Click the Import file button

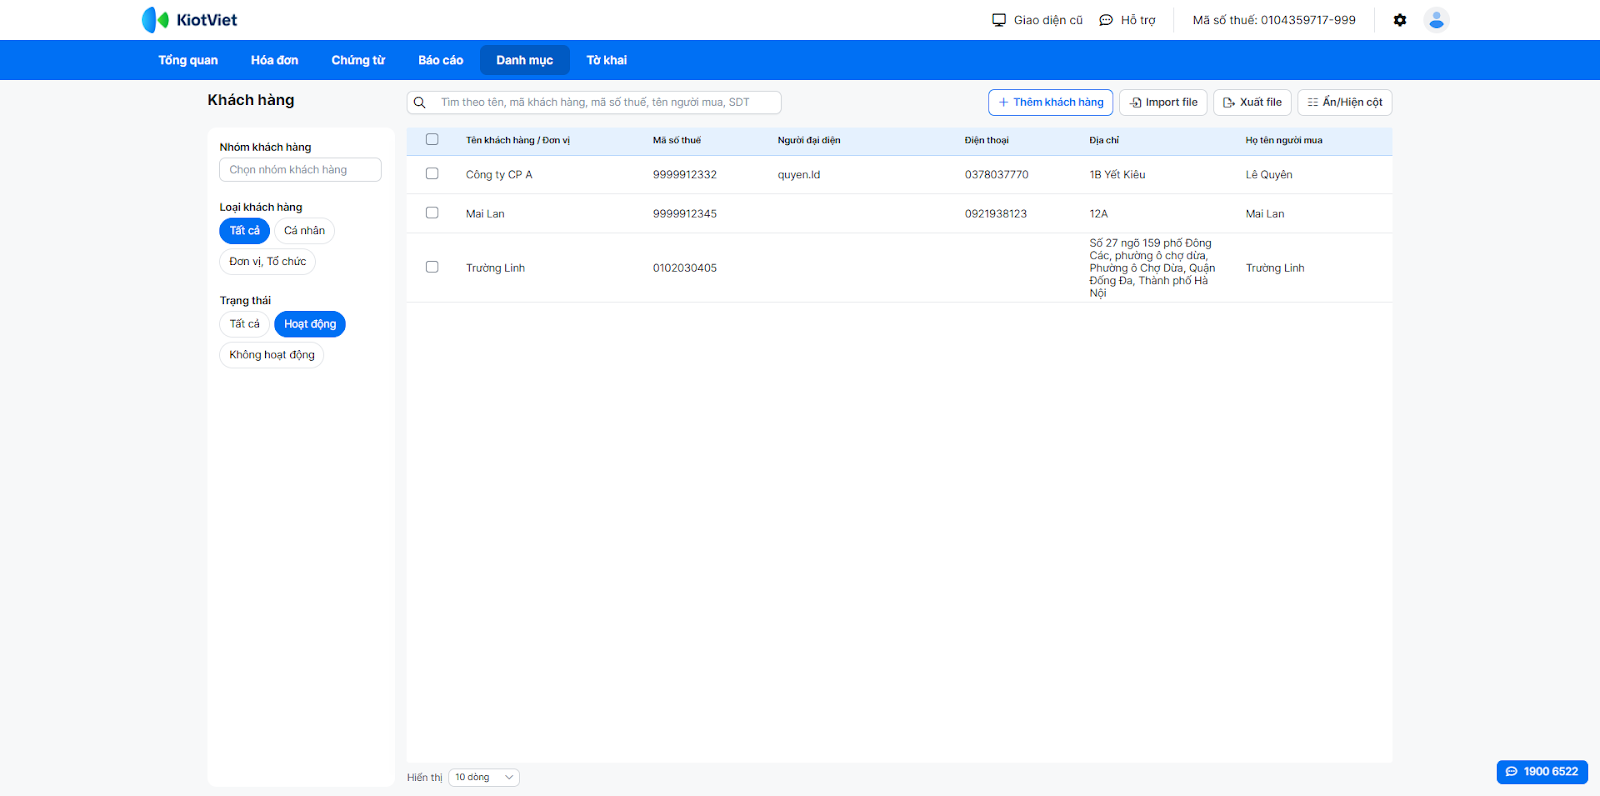point(1163,103)
